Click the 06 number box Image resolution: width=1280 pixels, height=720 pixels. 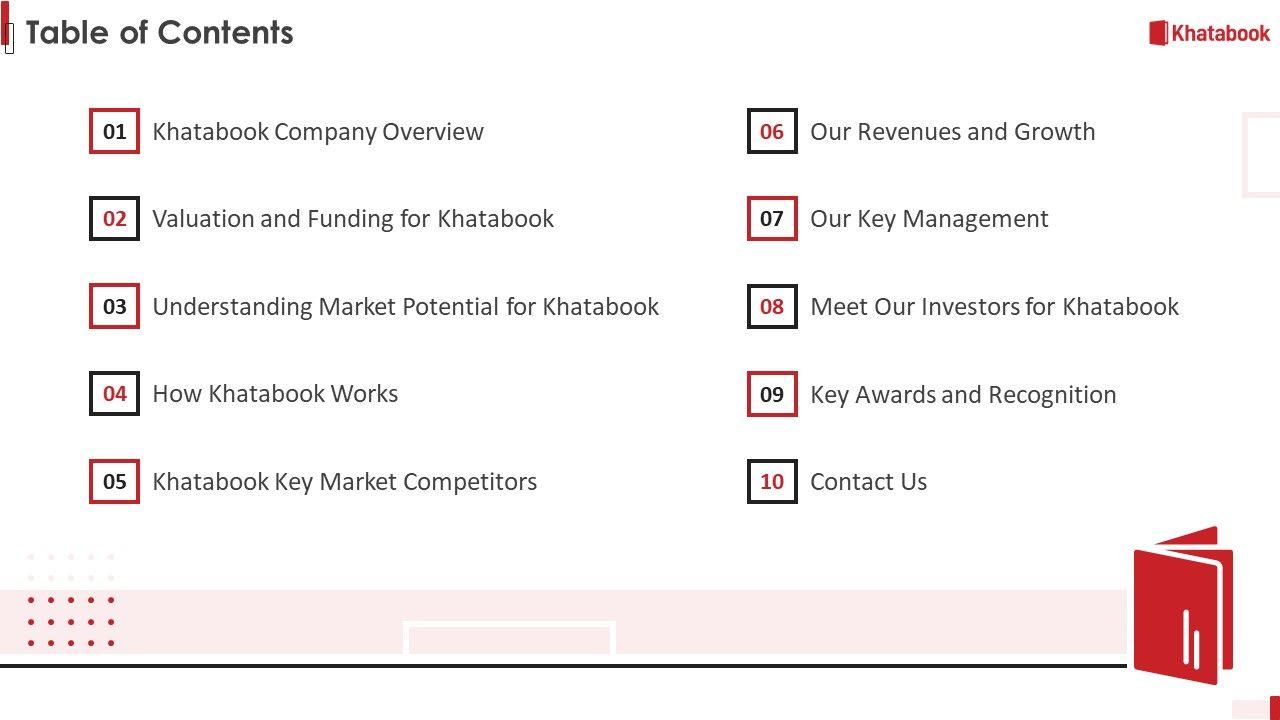point(772,131)
